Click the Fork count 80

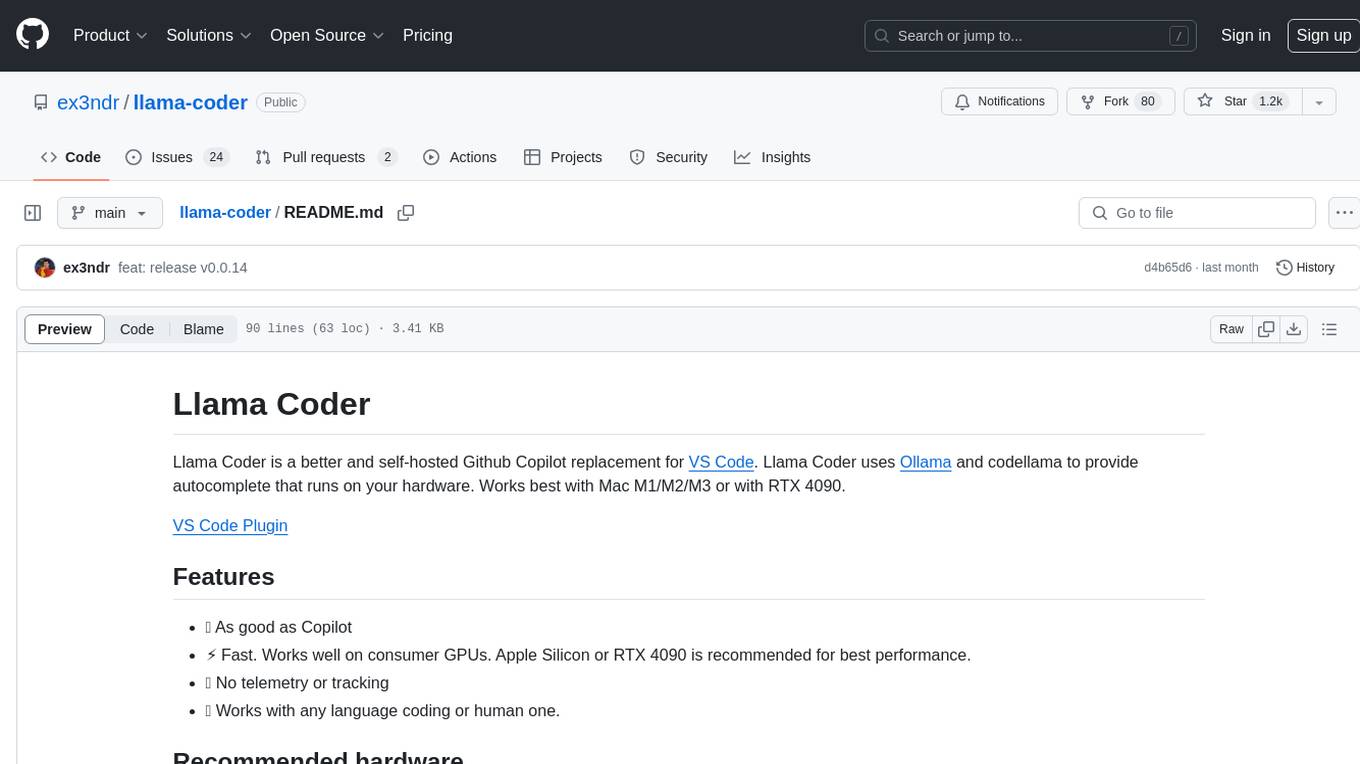click(1148, 102)
